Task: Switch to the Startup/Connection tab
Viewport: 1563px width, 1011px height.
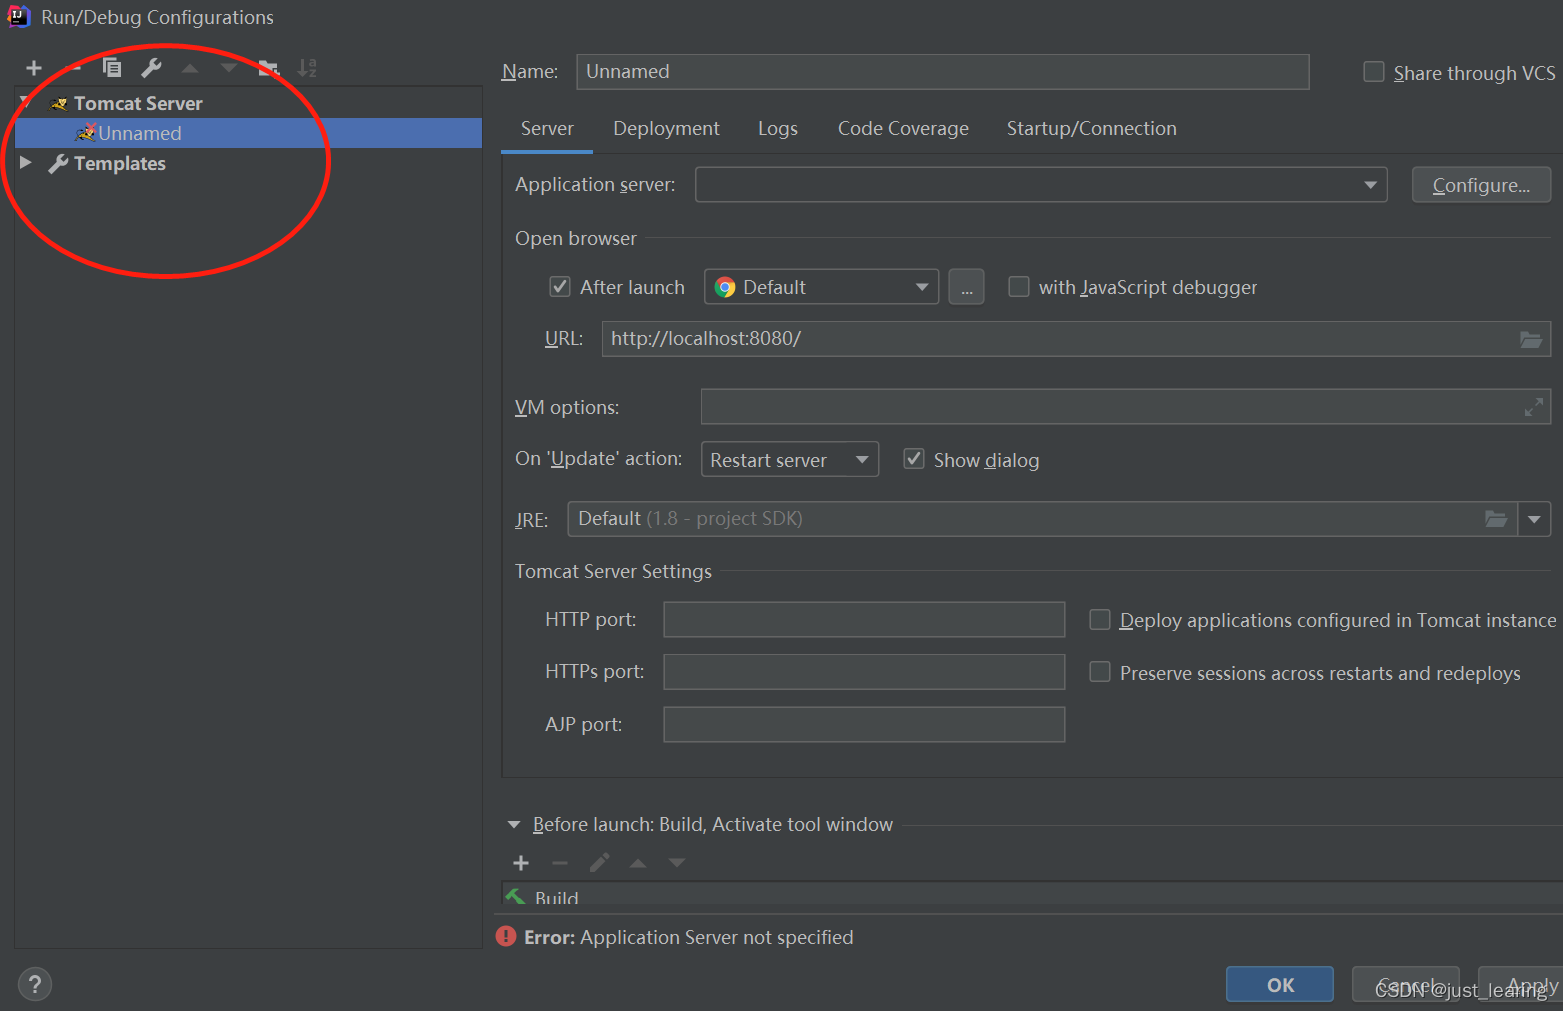Action: (1091, 129)
